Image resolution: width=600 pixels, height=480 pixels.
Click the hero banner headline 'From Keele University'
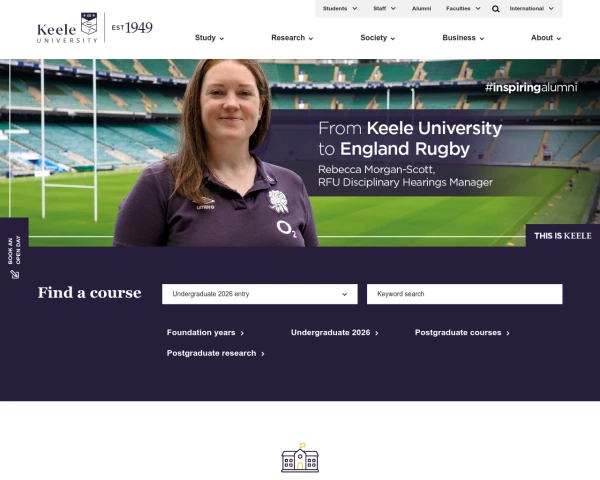[410, 128]
